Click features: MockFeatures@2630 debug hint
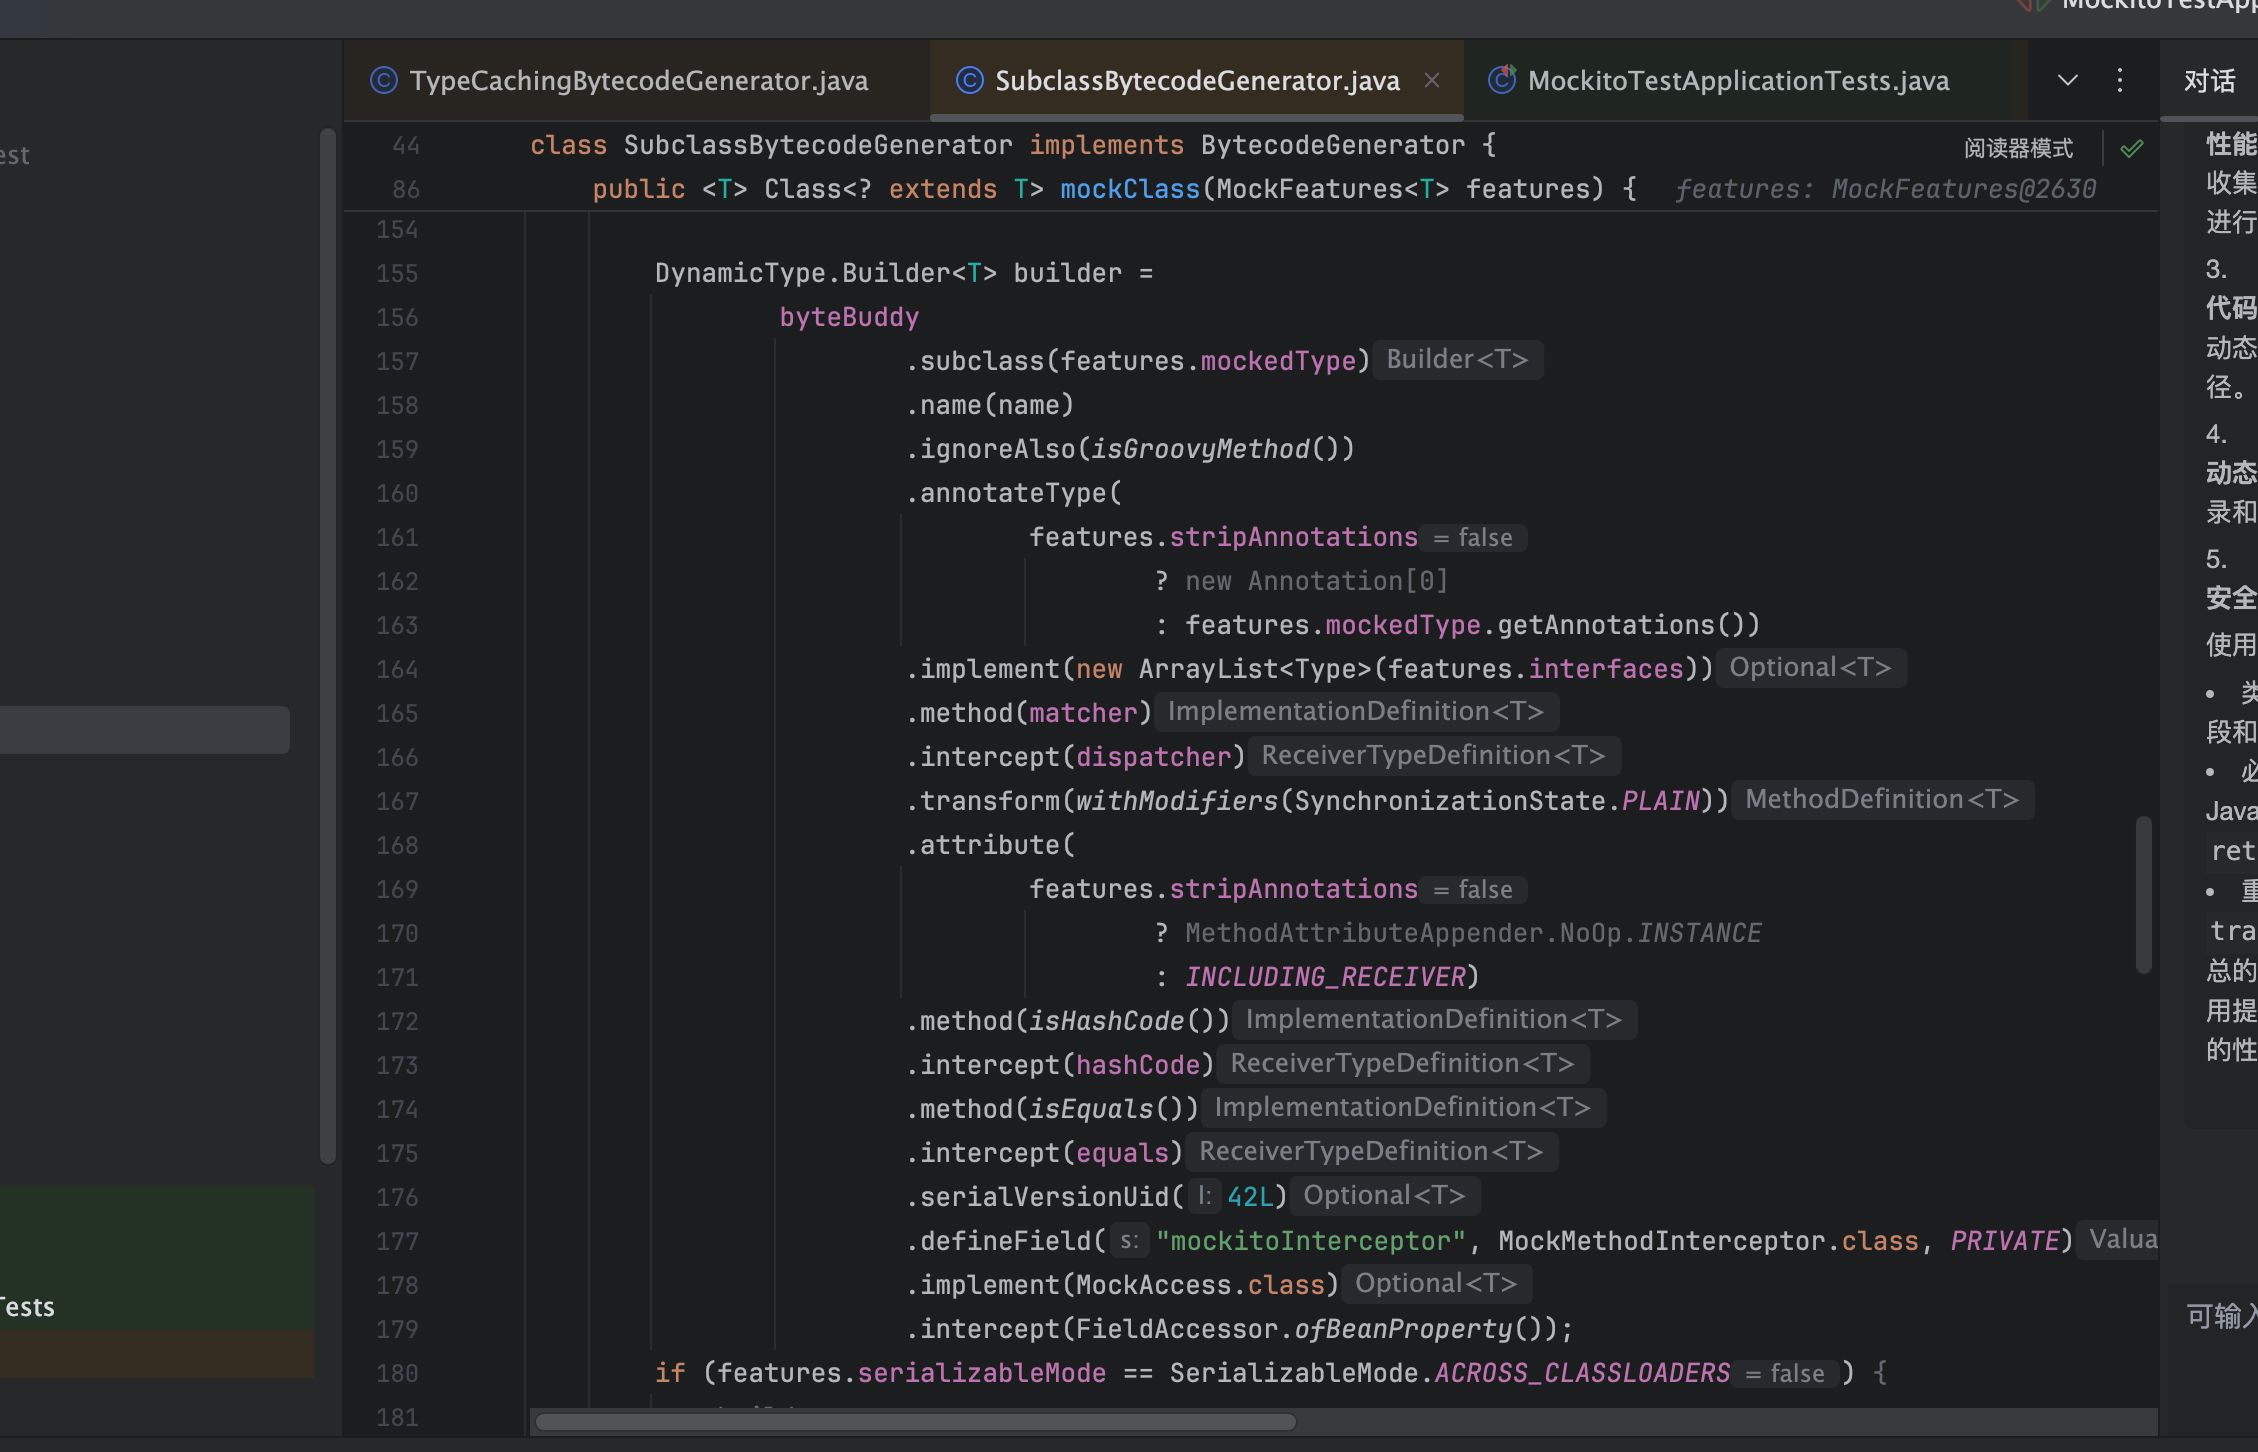Screen dimensions: 2258x1452 1885,189
